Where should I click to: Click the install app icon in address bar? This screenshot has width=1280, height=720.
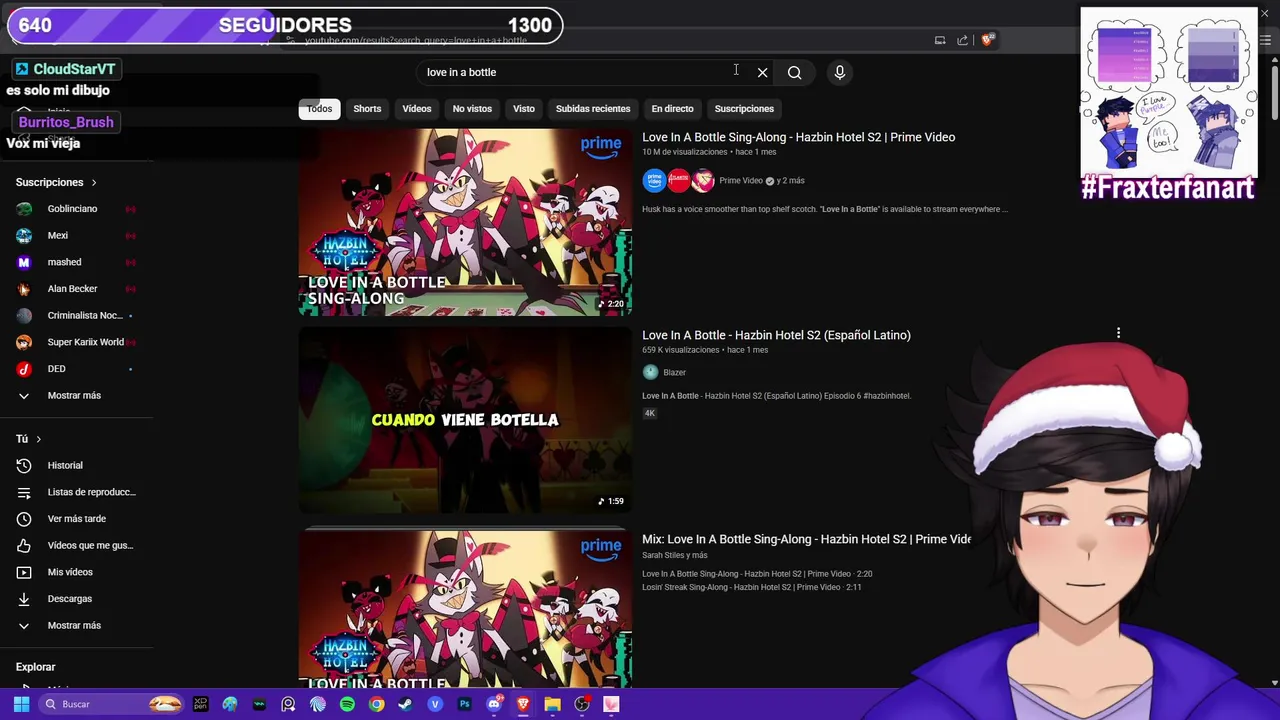[x=940, y=40]
